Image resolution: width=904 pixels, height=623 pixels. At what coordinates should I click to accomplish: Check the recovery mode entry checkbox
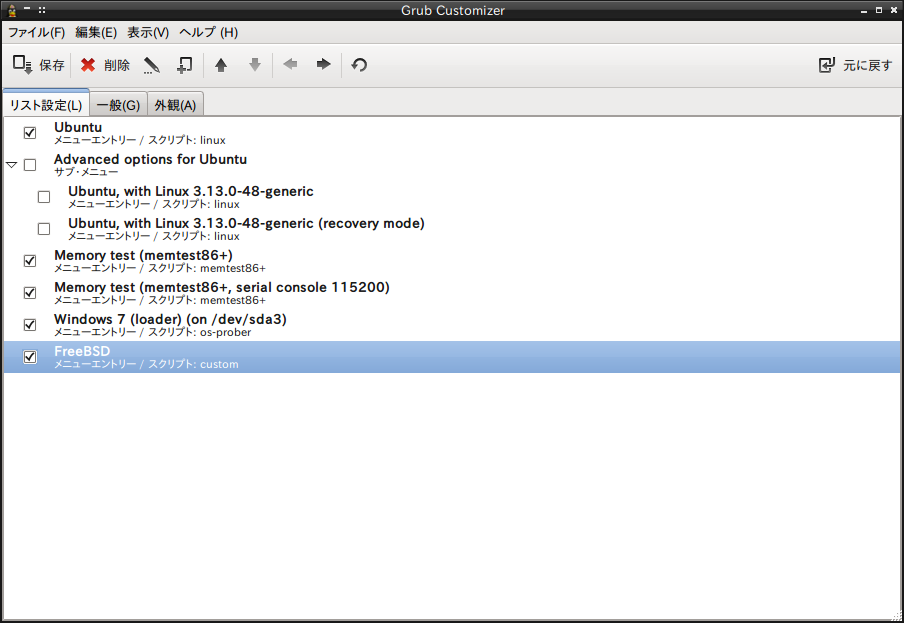point(44,229)
